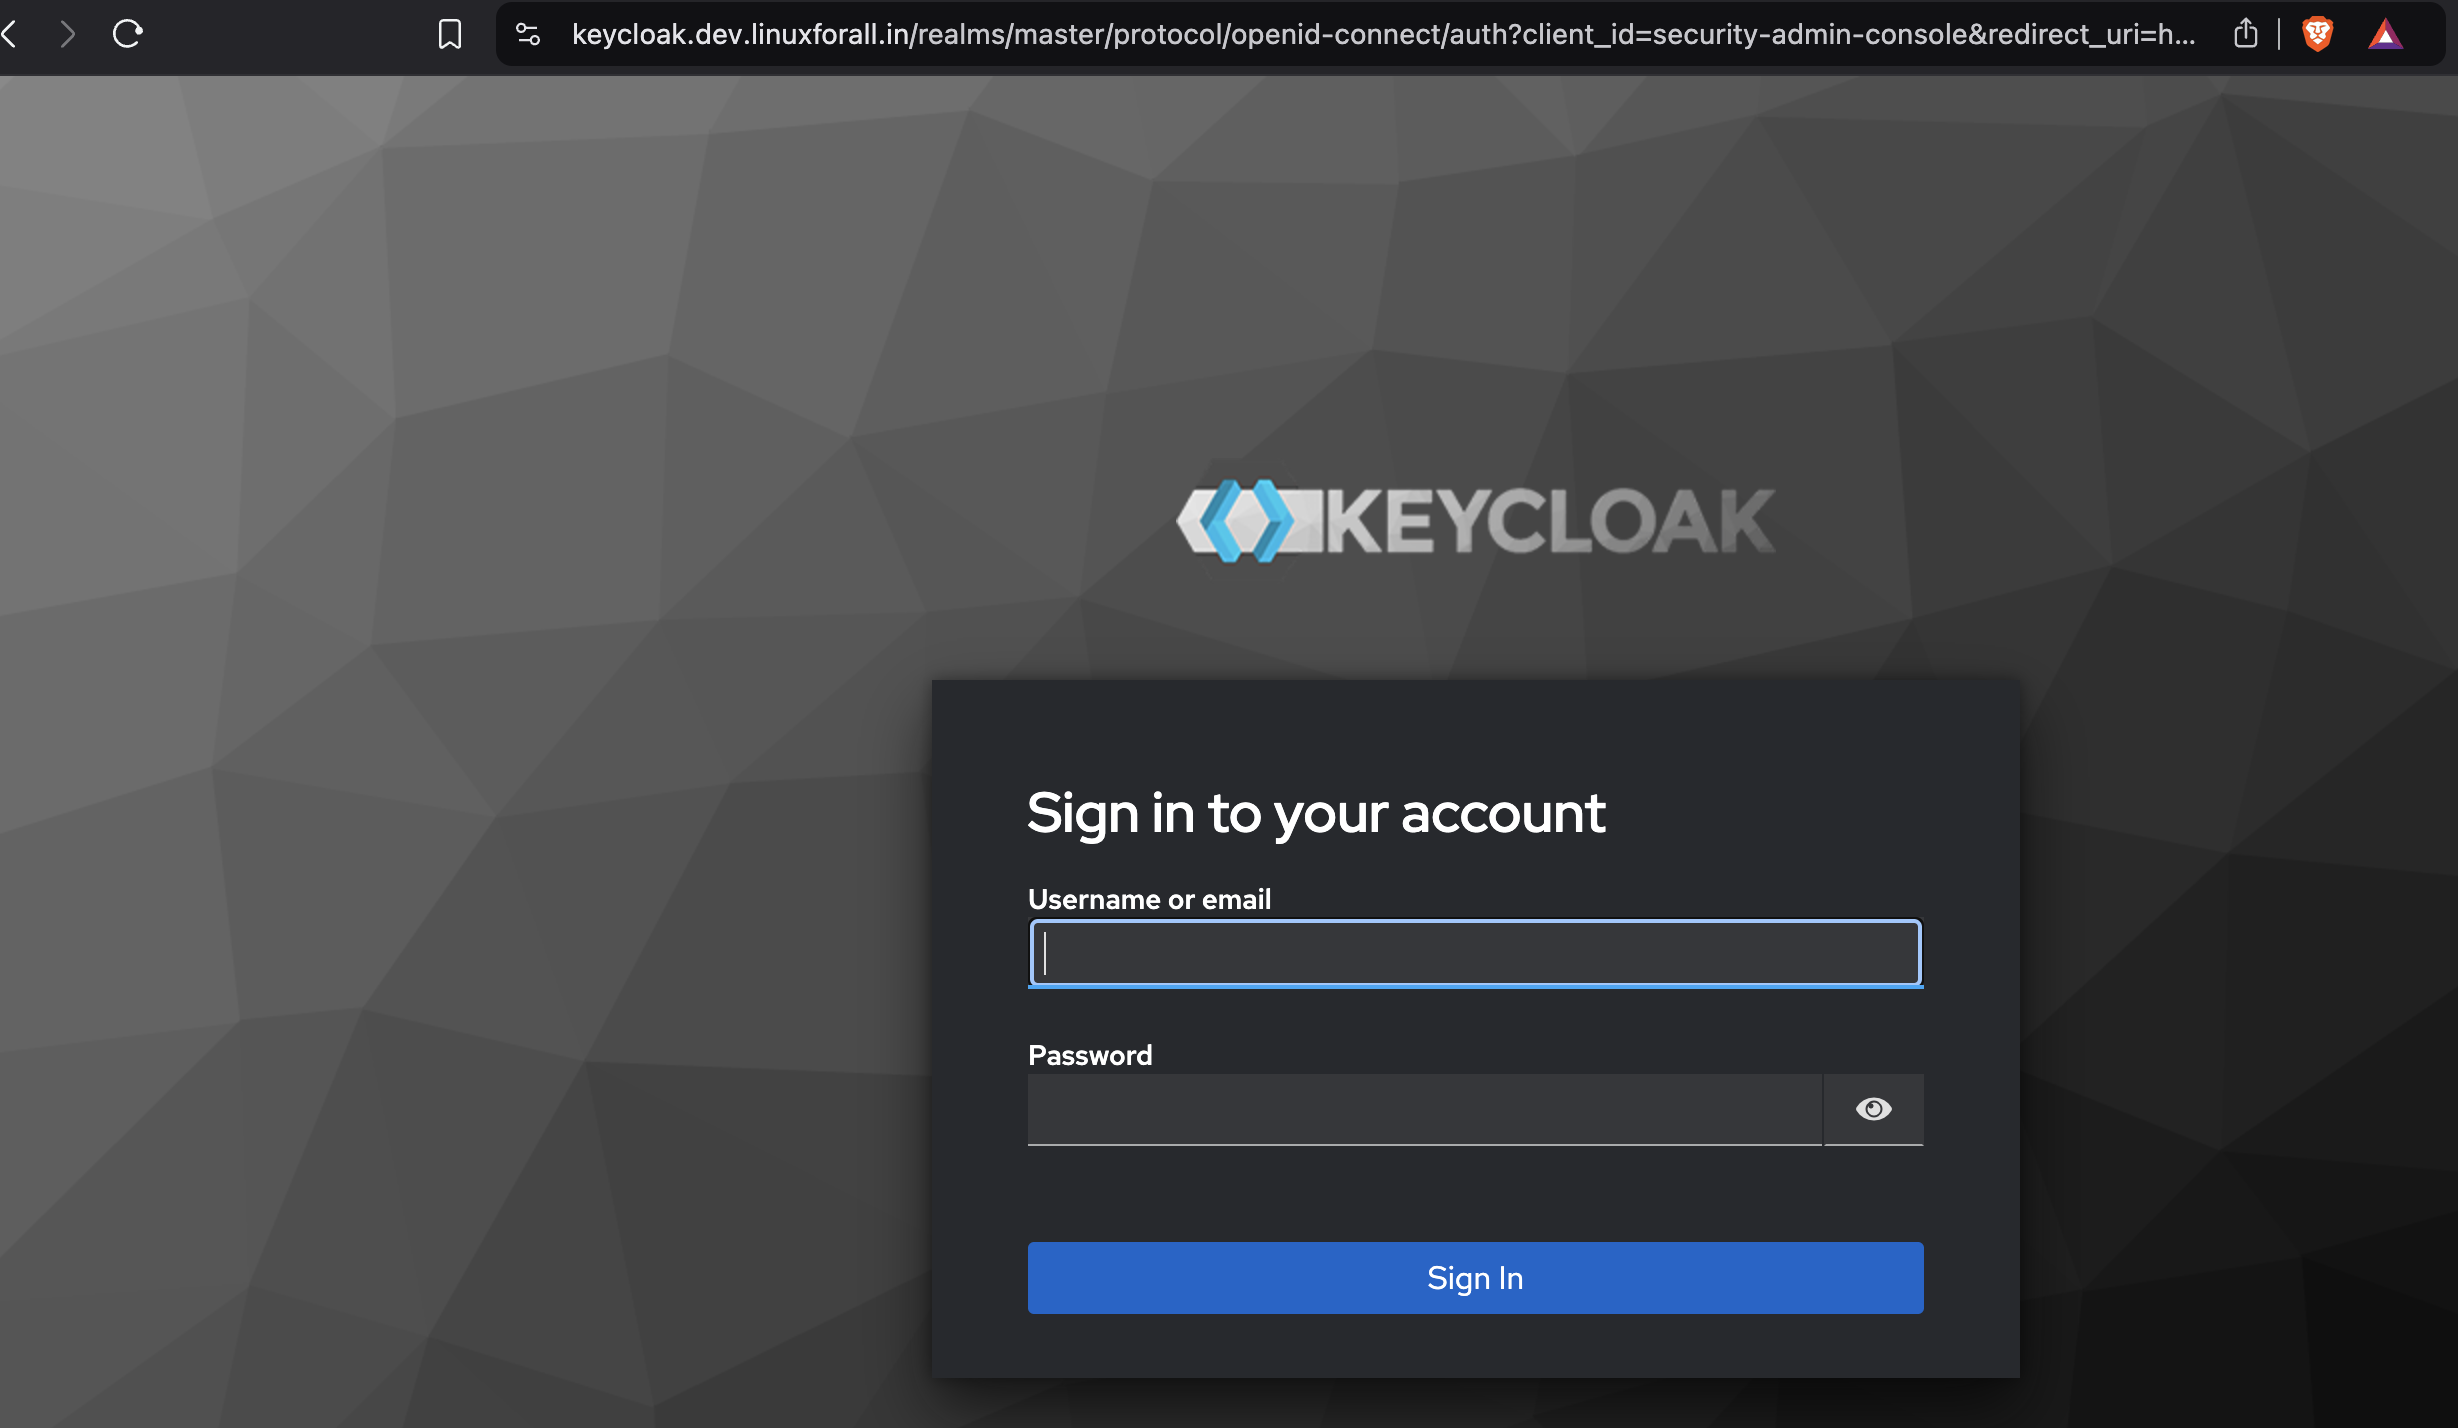Reload the Keycloak login page
This screenshot has width=2458, height=1428.
128,33
